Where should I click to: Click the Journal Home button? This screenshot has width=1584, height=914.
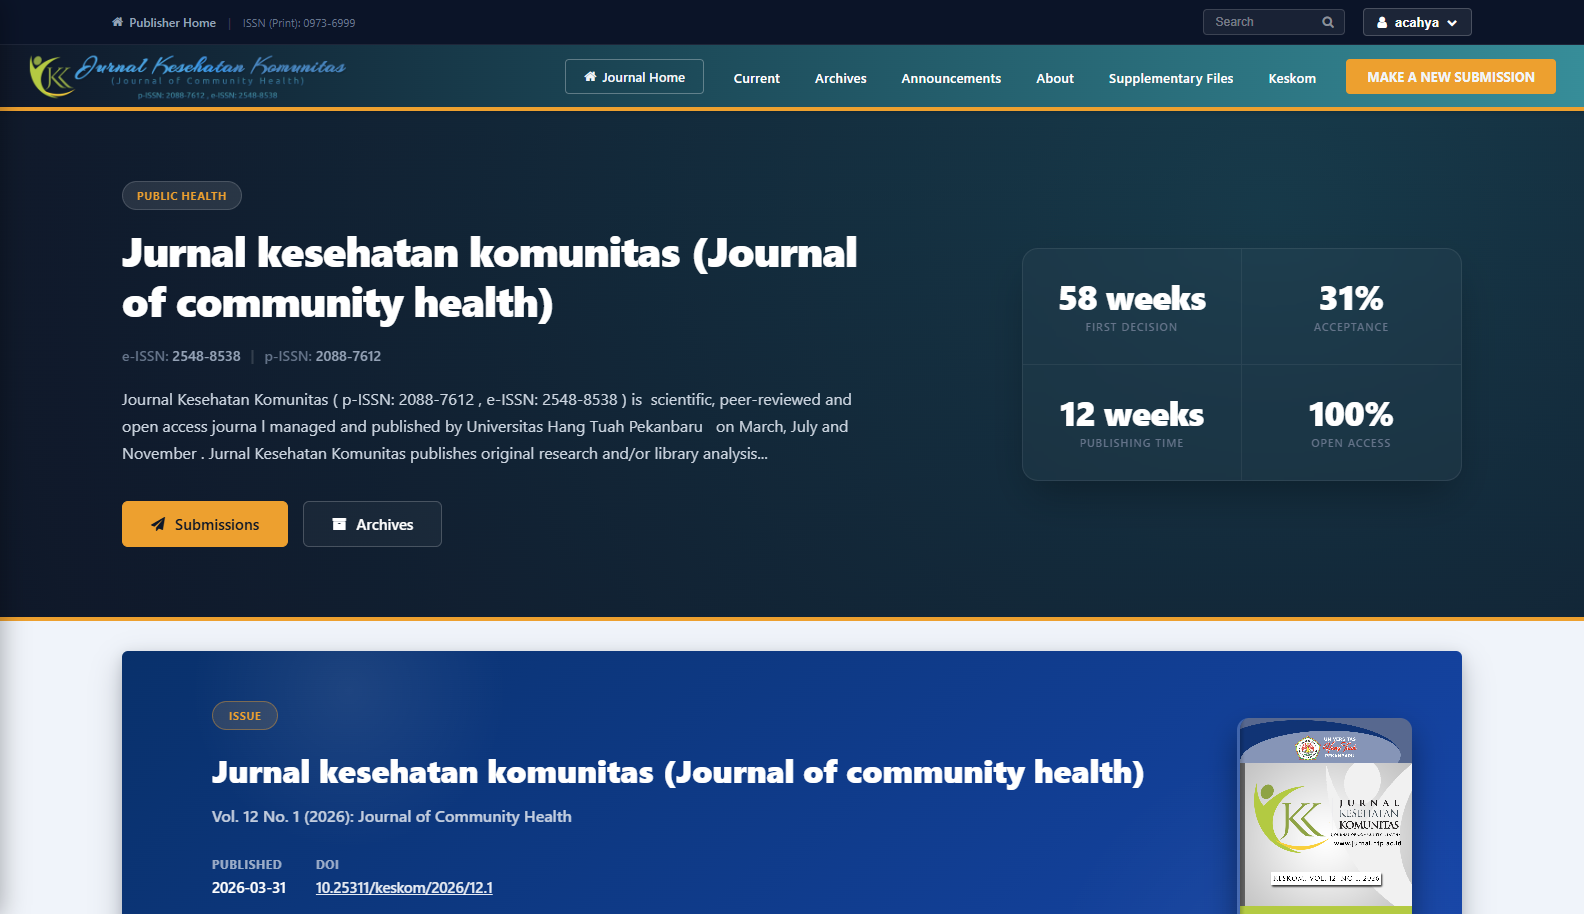[x=634, y=77]
